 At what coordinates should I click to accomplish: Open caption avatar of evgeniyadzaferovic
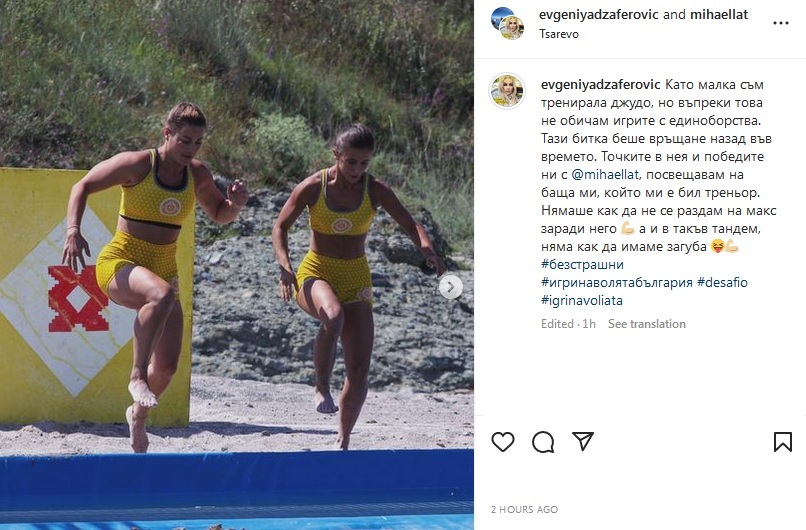click(x=507, y=91)
